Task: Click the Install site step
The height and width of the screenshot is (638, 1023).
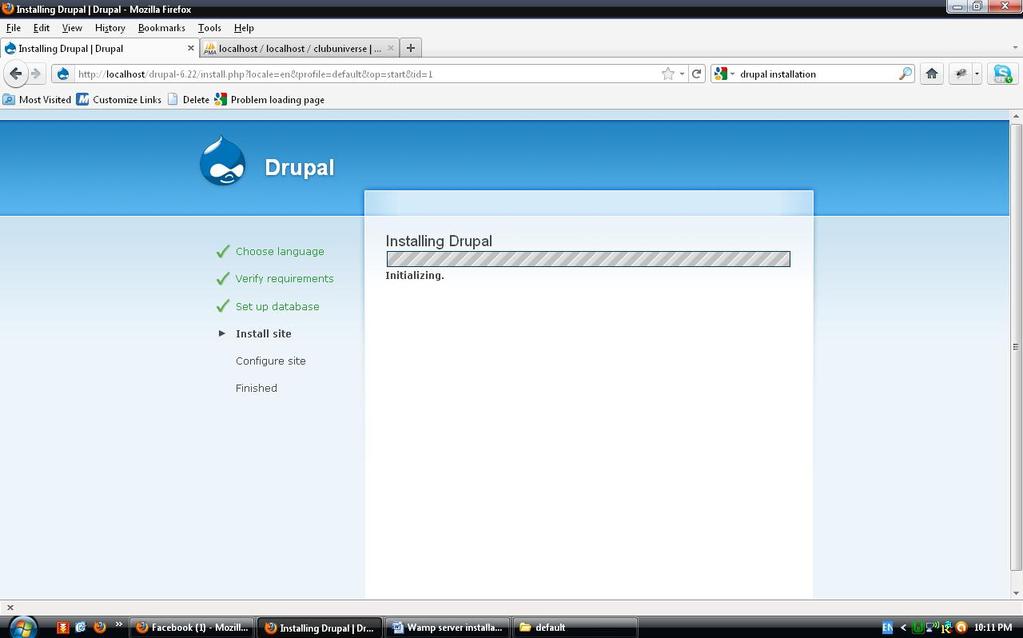Action: 264,333
